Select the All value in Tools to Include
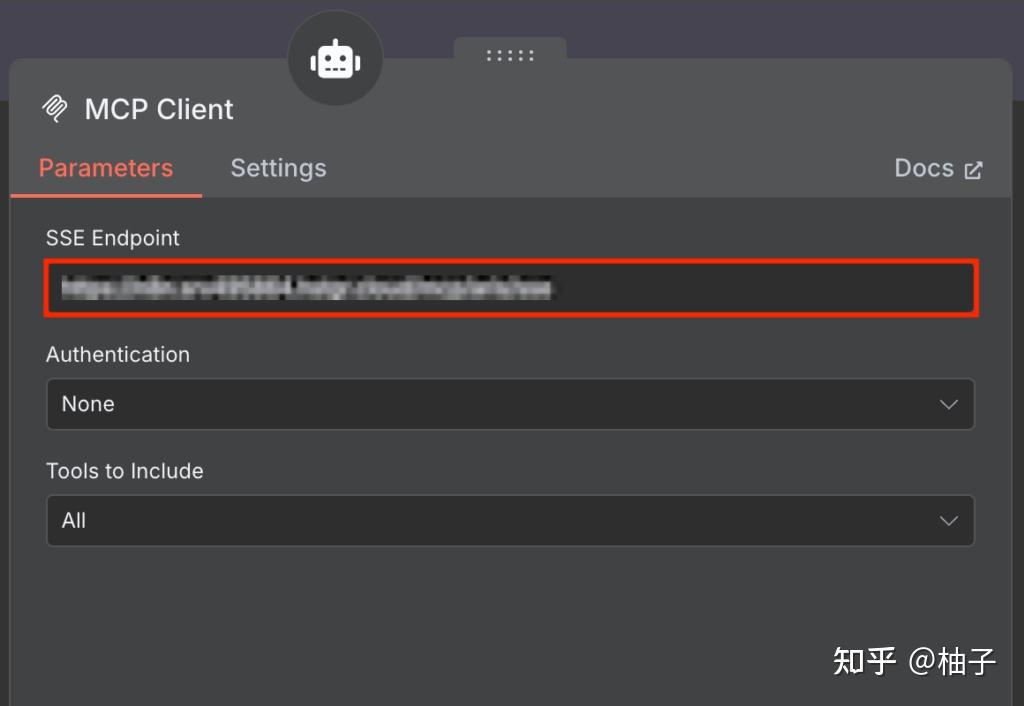Screen dimensions: 1024x706 (x=74, y=520)
